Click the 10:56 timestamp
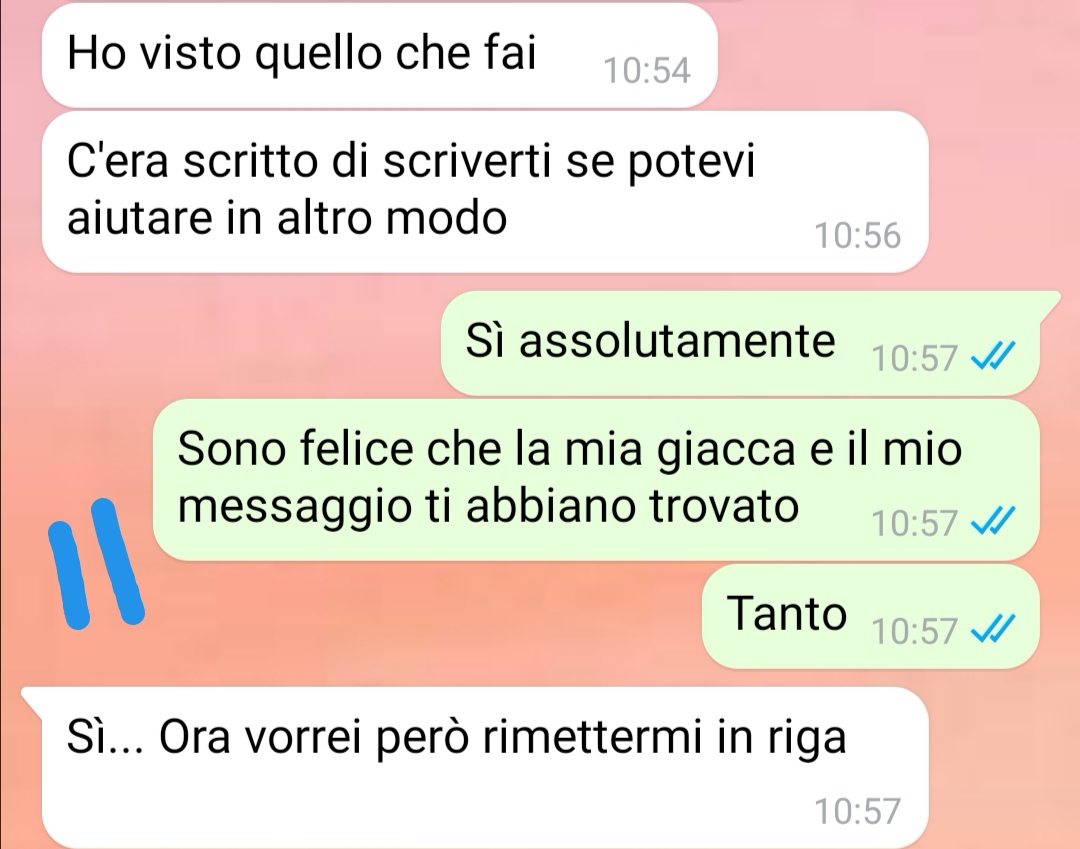This screenshot has height=849, width=1080. tap(858, 235)
